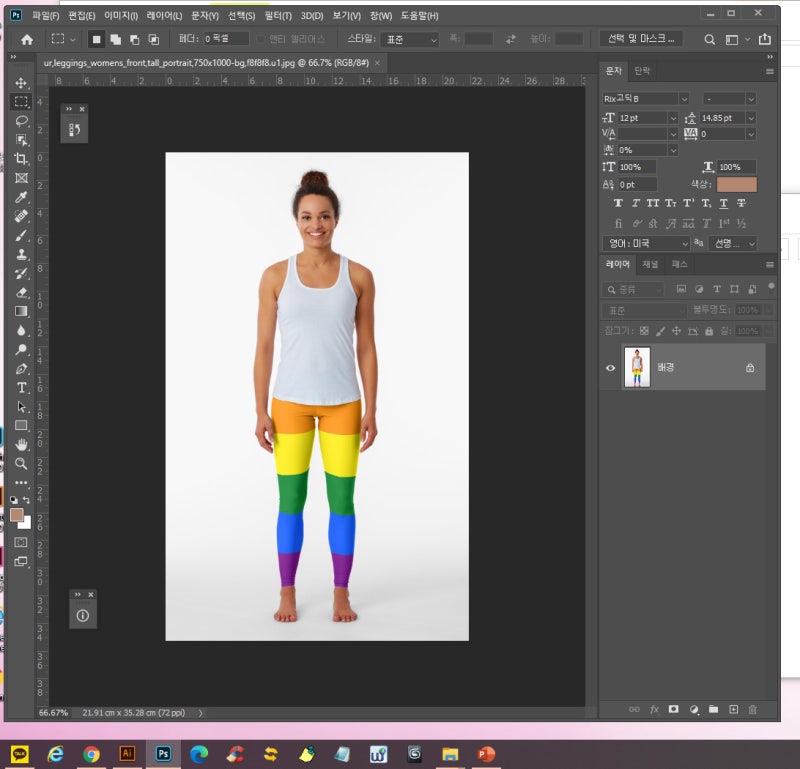Image resolution: width=800 pixels, height=769 pixels.
Task: Click the 선택 및 마스크 button
Action: [641, 39]
